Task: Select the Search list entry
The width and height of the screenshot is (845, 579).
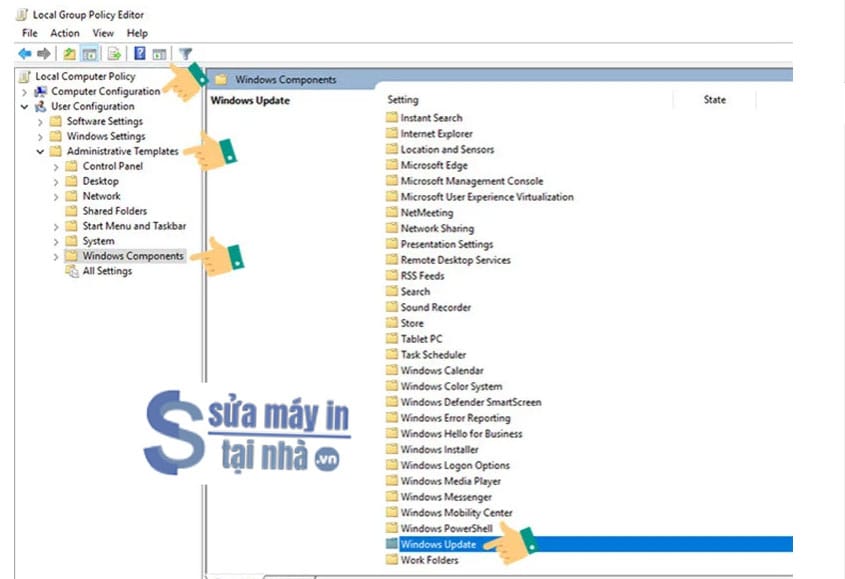Action: point(415,292)
